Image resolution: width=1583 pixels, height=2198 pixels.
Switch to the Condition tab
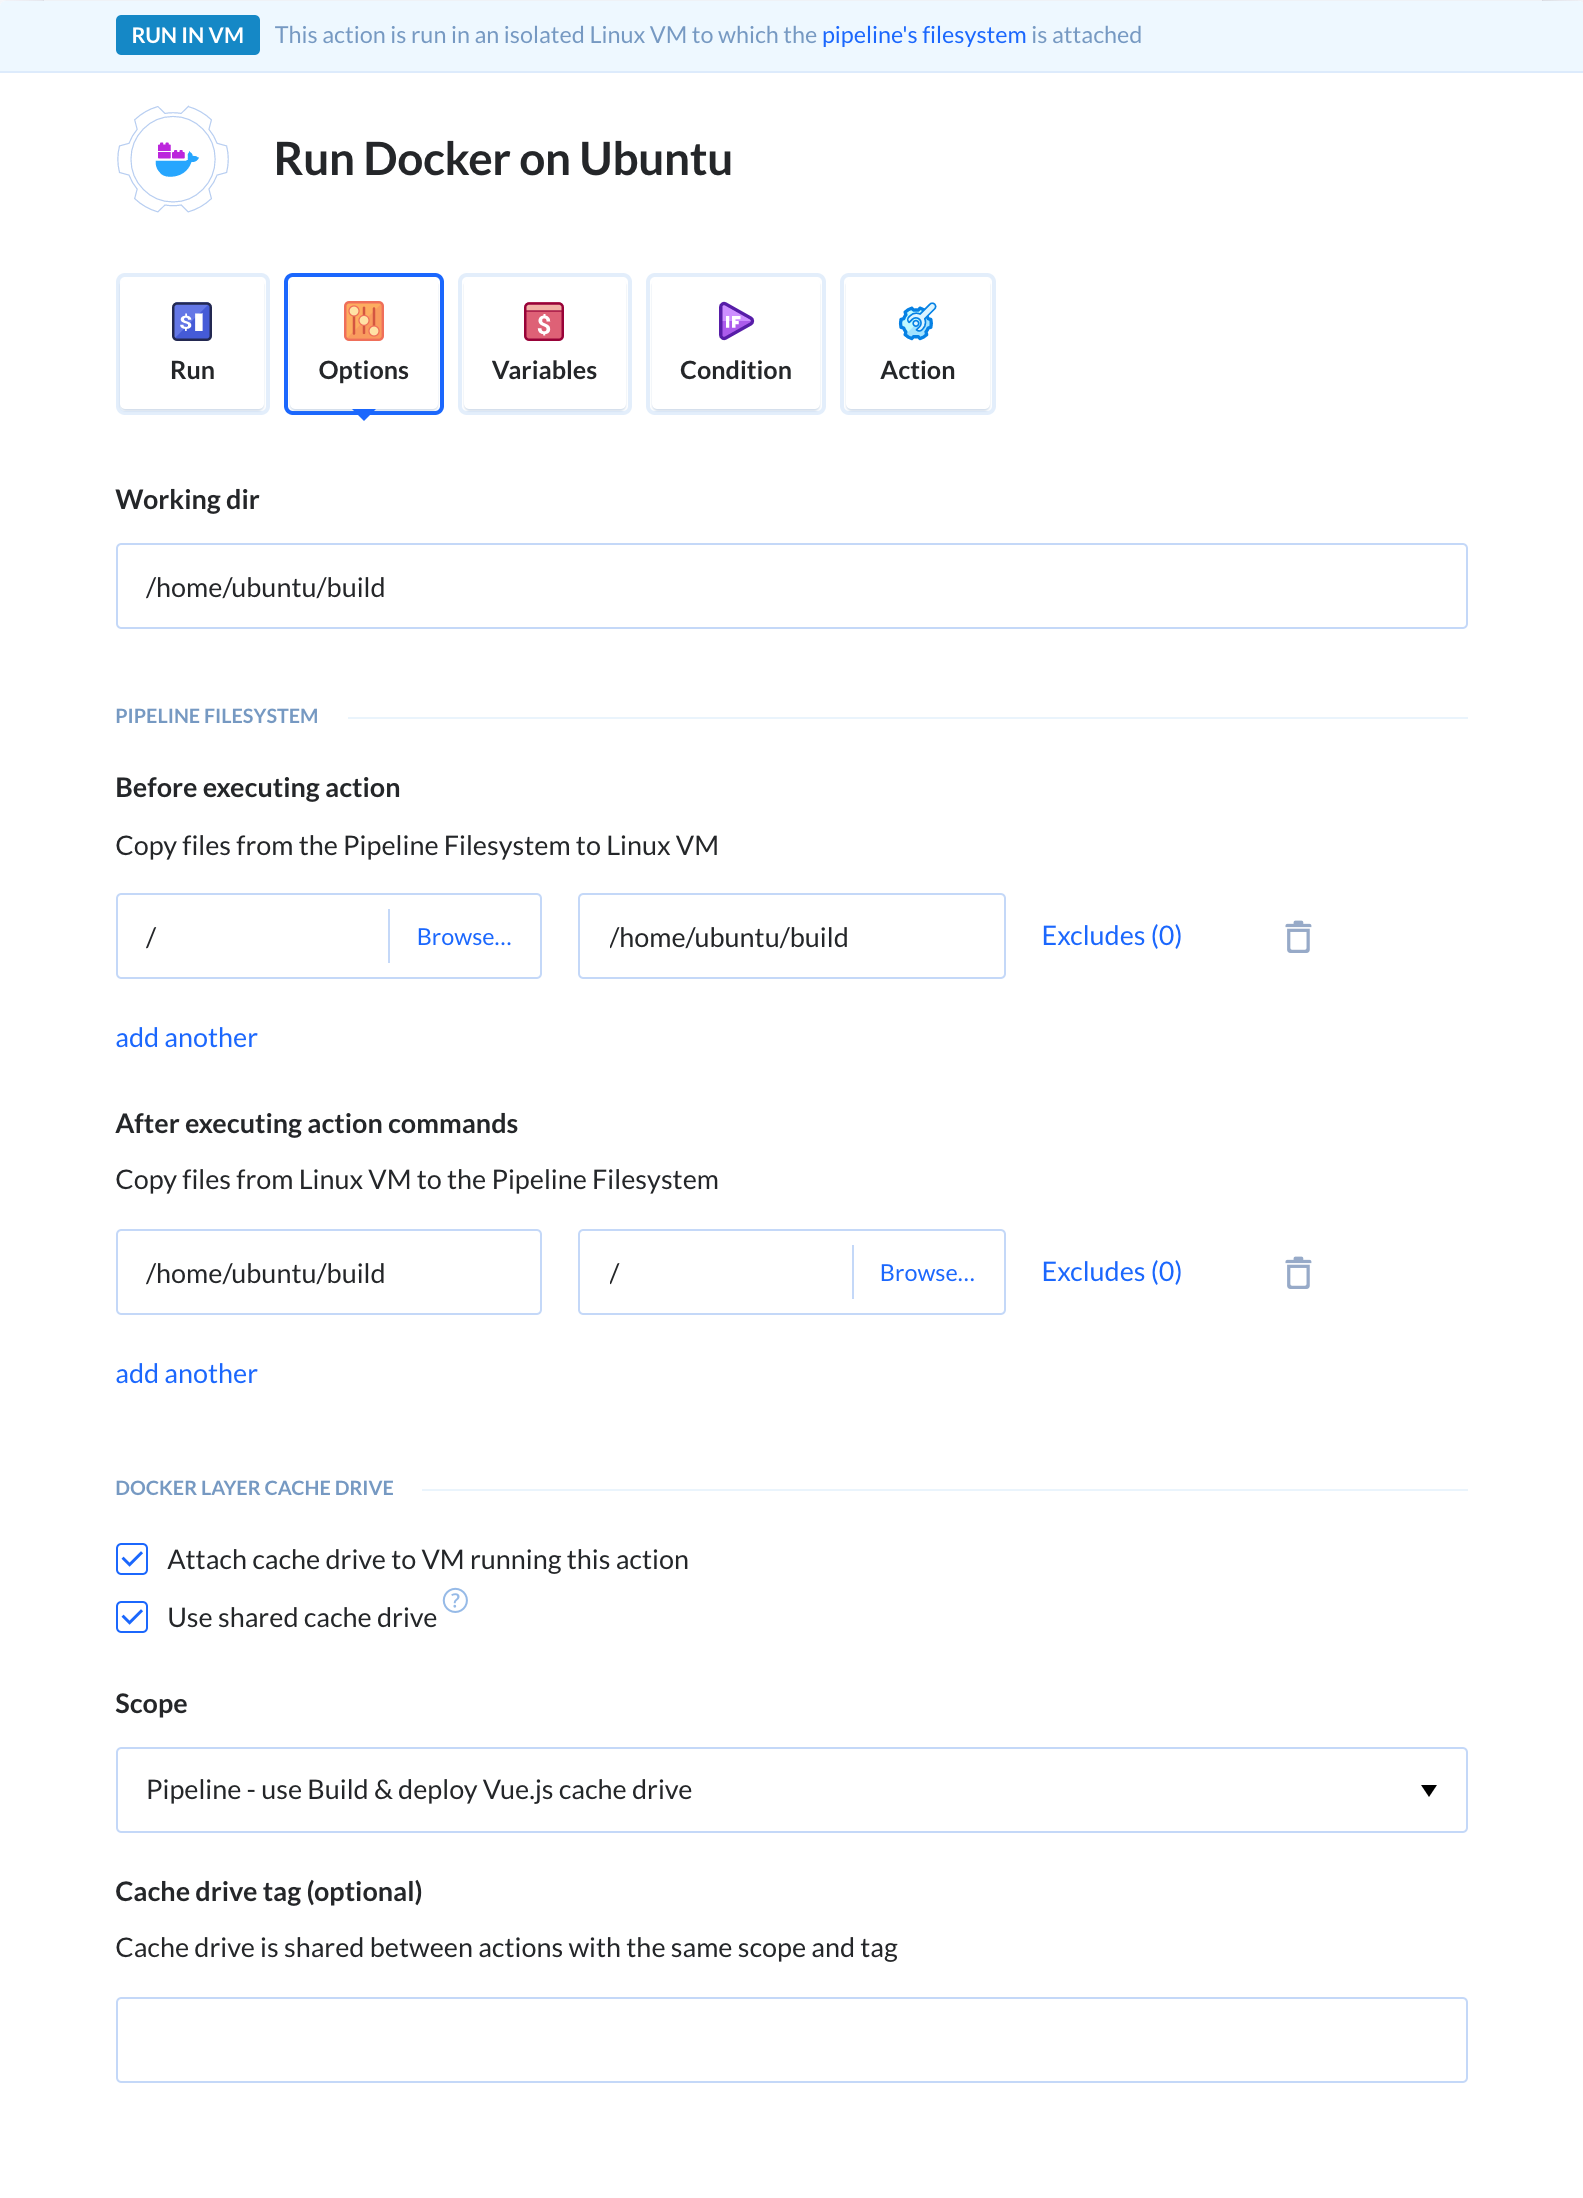[x=736, y=343]
